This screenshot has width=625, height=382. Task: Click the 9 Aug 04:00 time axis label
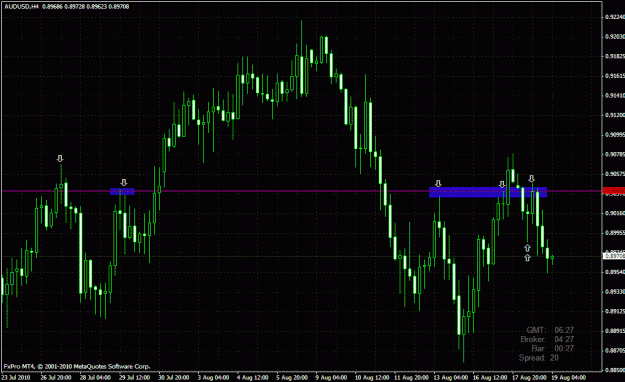[331, 377]
